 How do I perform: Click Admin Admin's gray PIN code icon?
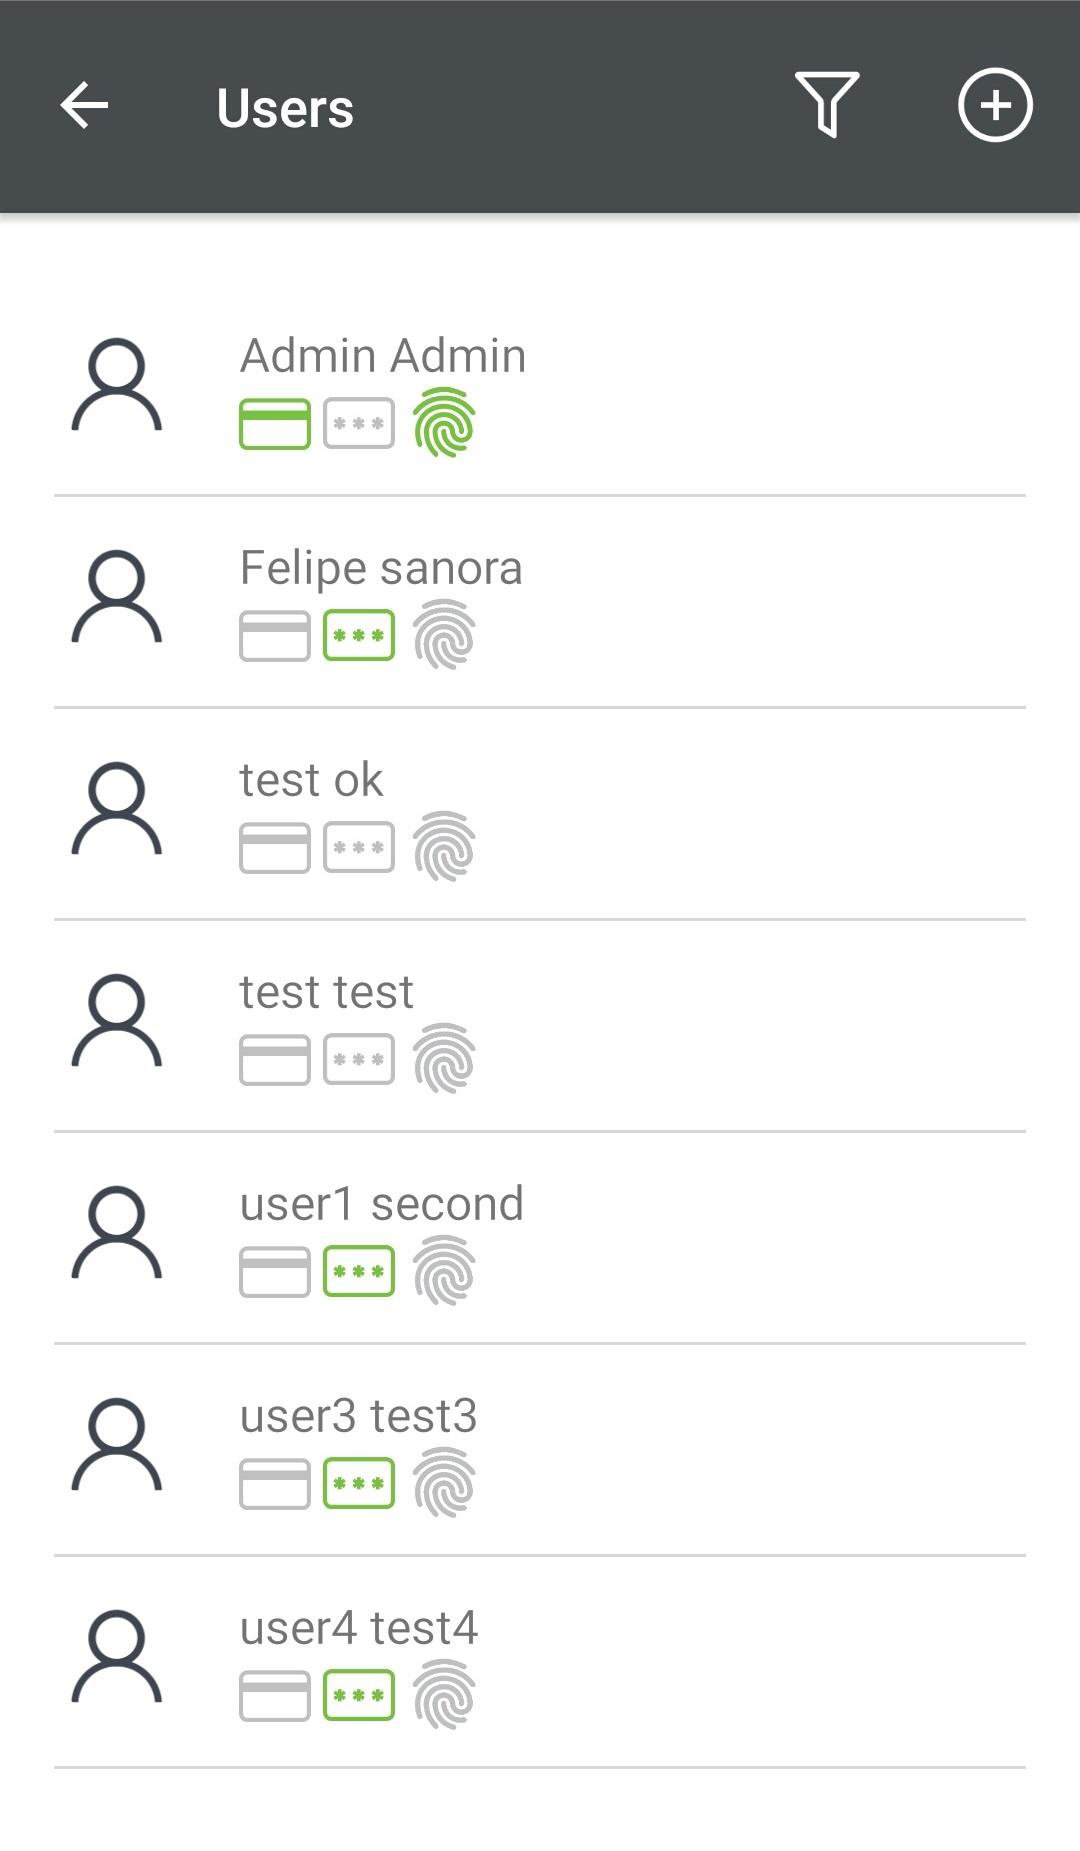coord(359,424)
